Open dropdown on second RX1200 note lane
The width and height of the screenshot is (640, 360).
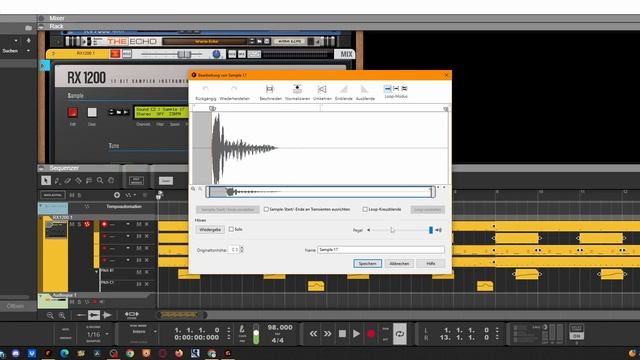128,236
